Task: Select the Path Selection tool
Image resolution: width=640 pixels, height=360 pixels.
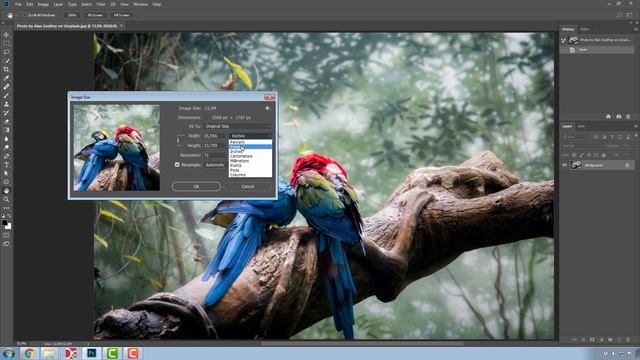Action: [x=6, y=173]
